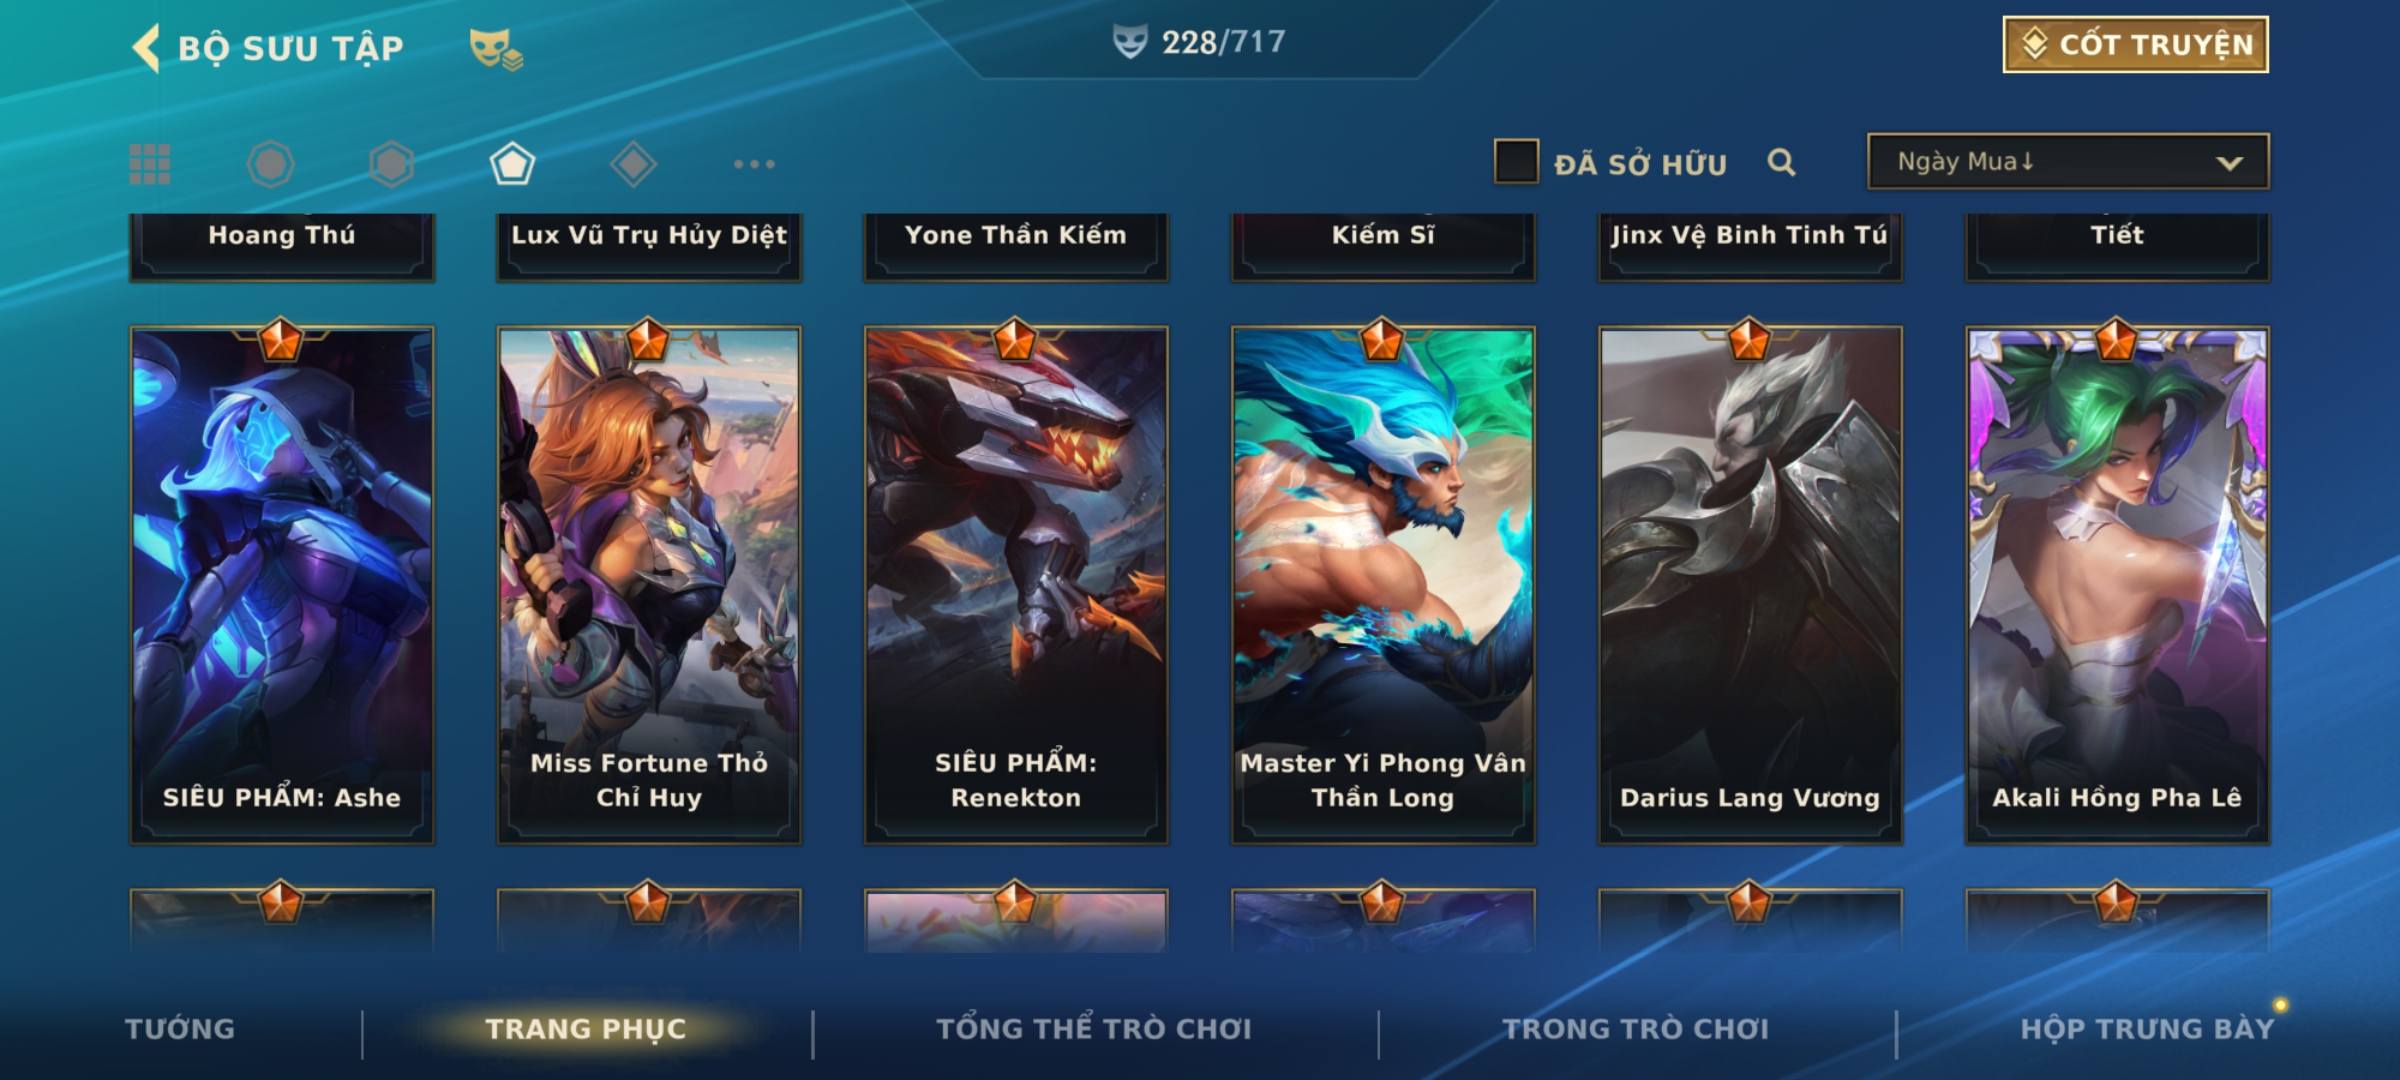Open the SIÊU PHẨM: Ashe skin card

(x=282, y=586)
